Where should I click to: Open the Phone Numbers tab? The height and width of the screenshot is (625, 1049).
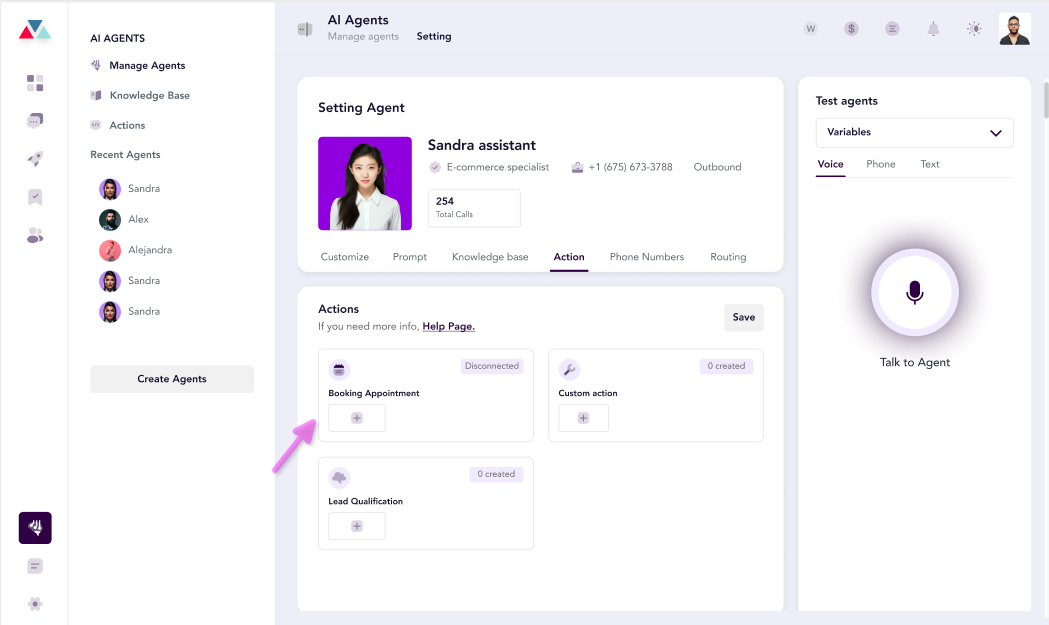(647, 257)
